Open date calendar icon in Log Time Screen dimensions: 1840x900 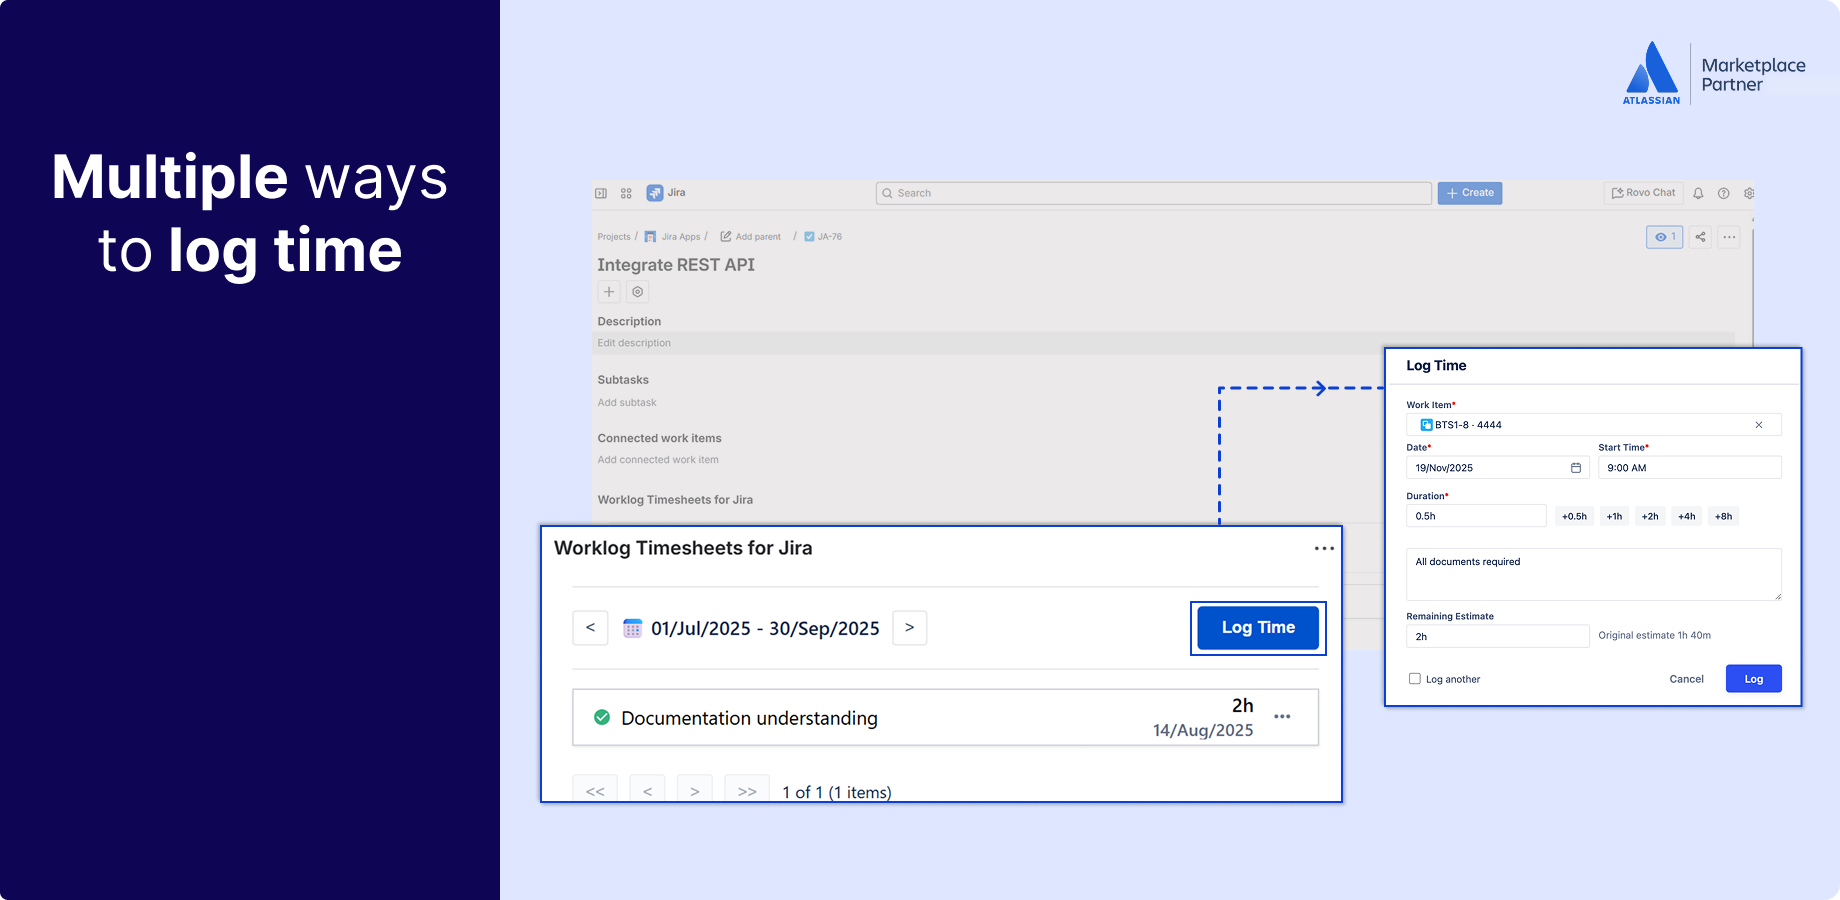(1576, 468)
